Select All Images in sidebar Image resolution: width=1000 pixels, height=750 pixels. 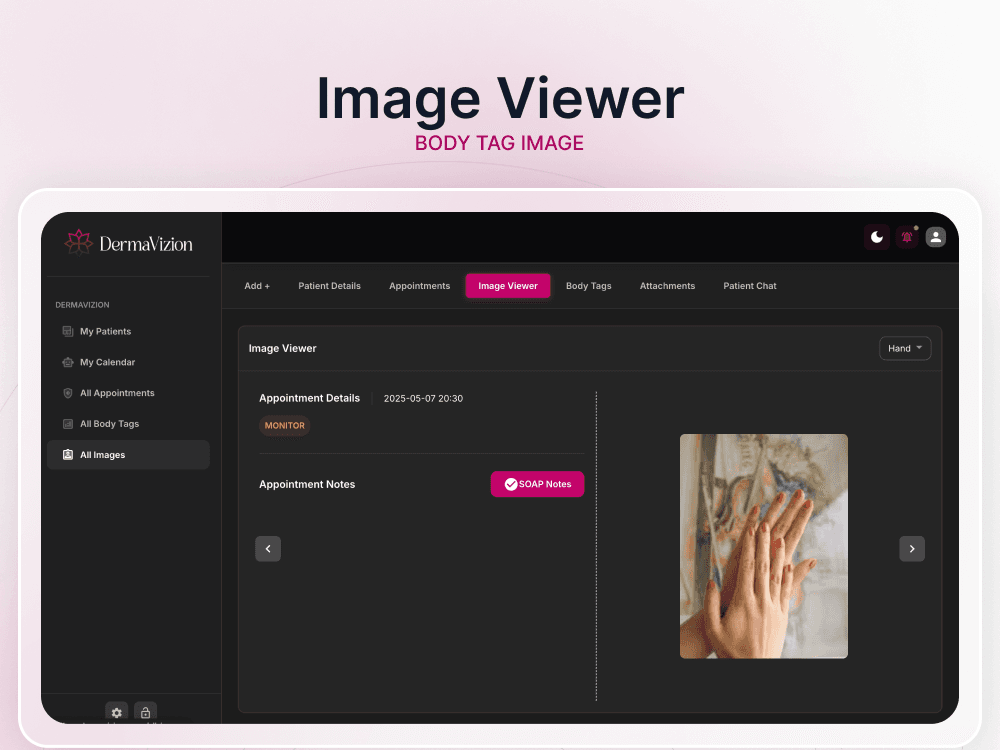point(128,455)
